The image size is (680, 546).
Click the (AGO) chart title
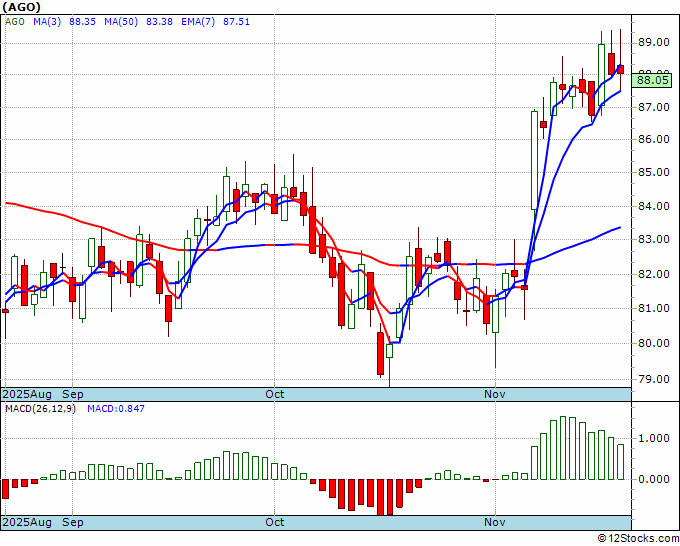pos(22,7)
